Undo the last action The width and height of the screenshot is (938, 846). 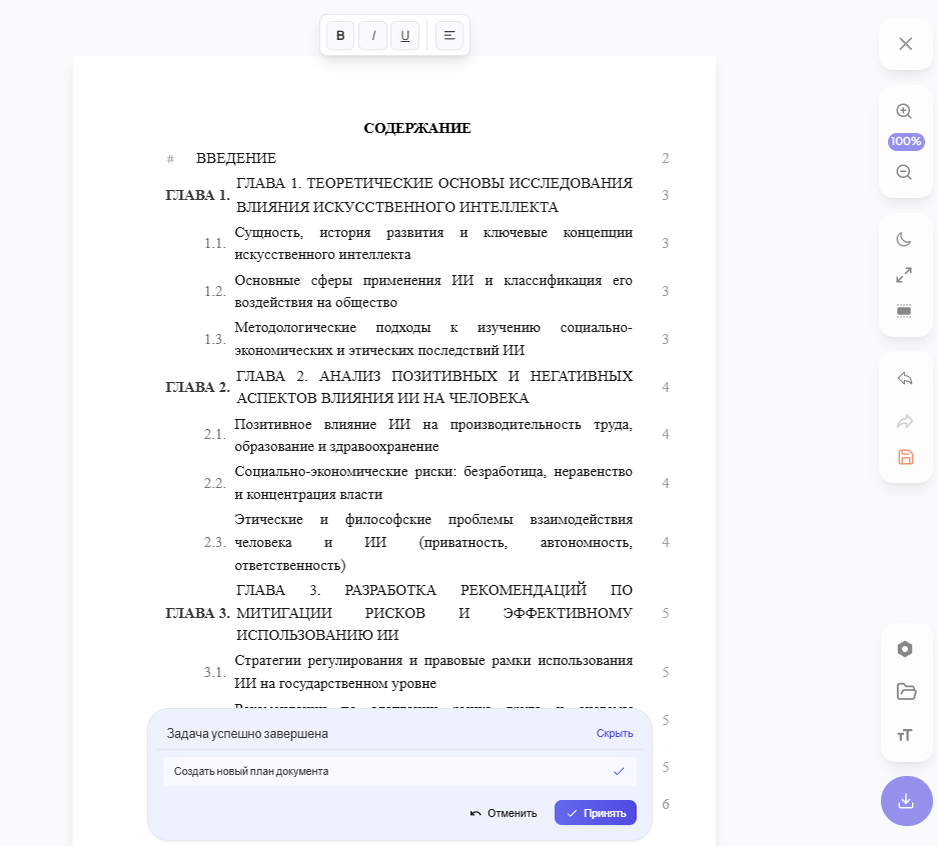click(905, 379)
